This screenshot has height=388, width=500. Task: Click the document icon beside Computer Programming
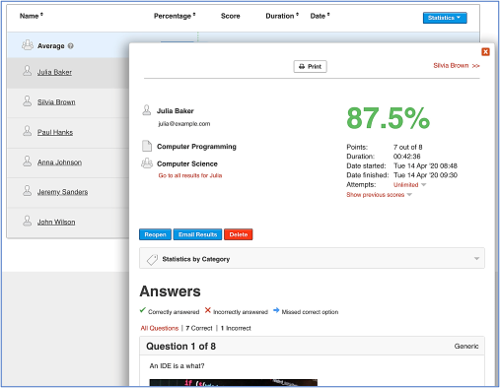point(147,146)
